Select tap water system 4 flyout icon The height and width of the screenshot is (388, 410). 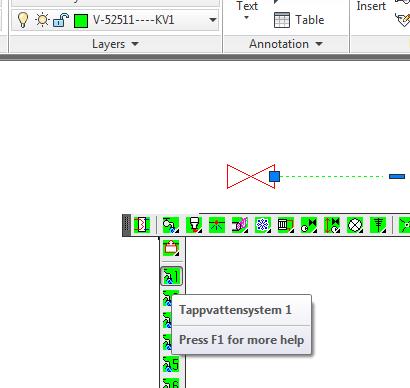pos(167,342)
